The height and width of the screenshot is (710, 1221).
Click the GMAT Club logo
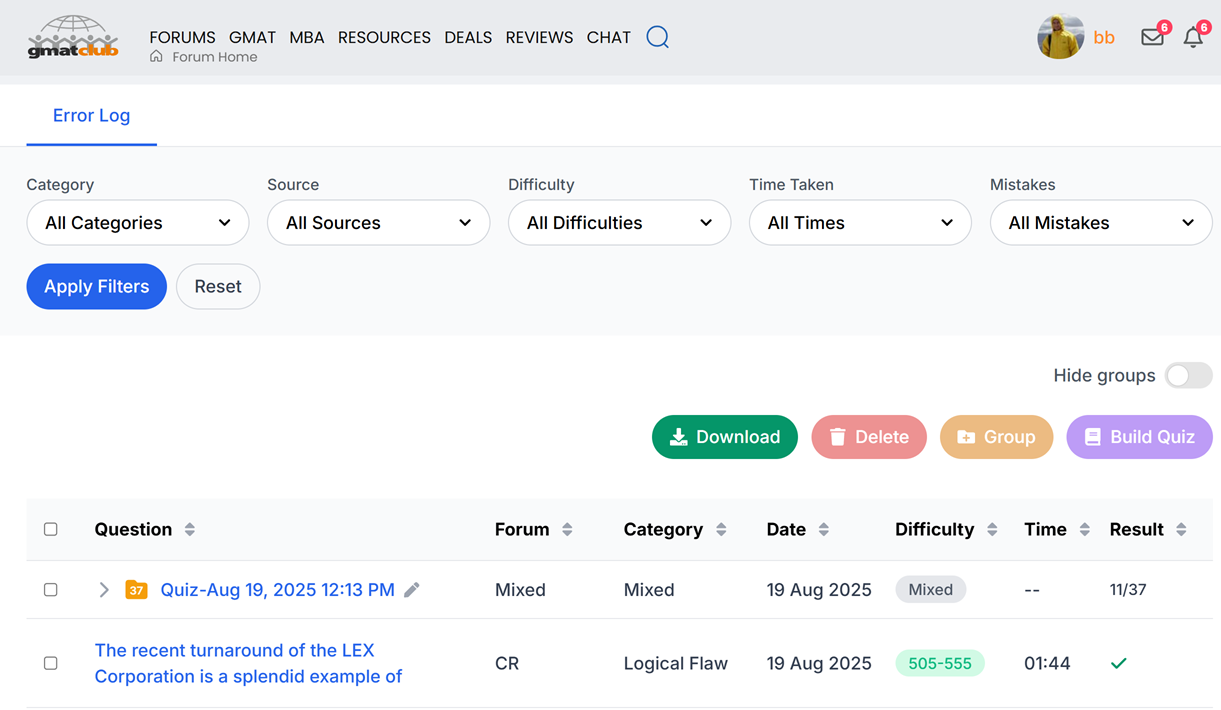coord(73,37)
